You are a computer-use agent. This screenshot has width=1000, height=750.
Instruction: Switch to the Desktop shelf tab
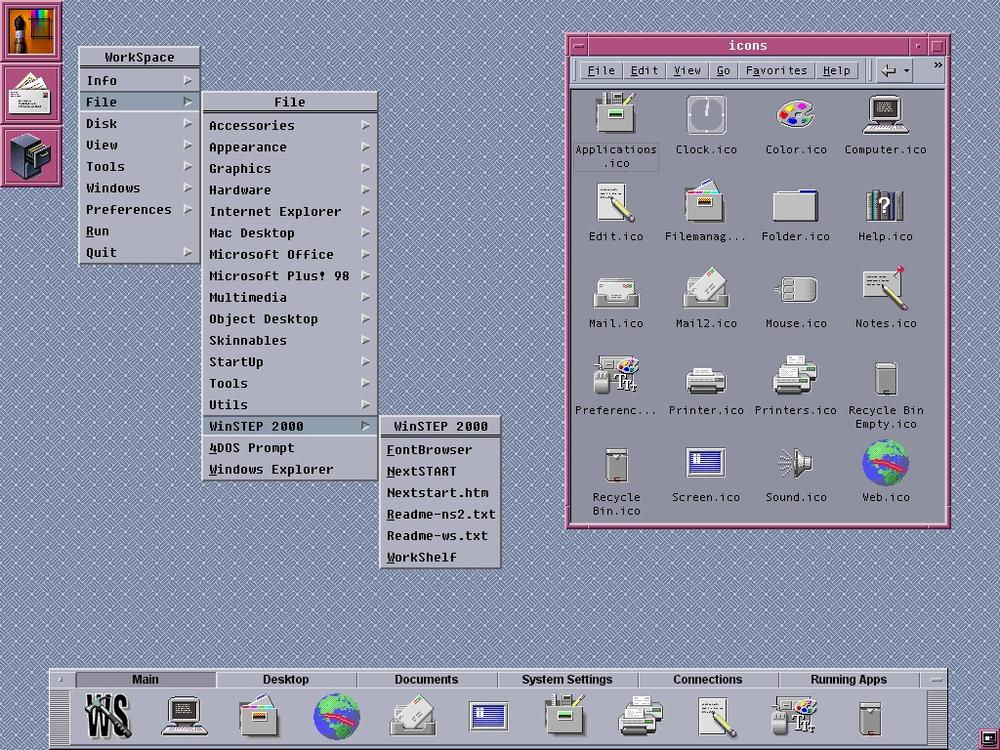(286, 680)
